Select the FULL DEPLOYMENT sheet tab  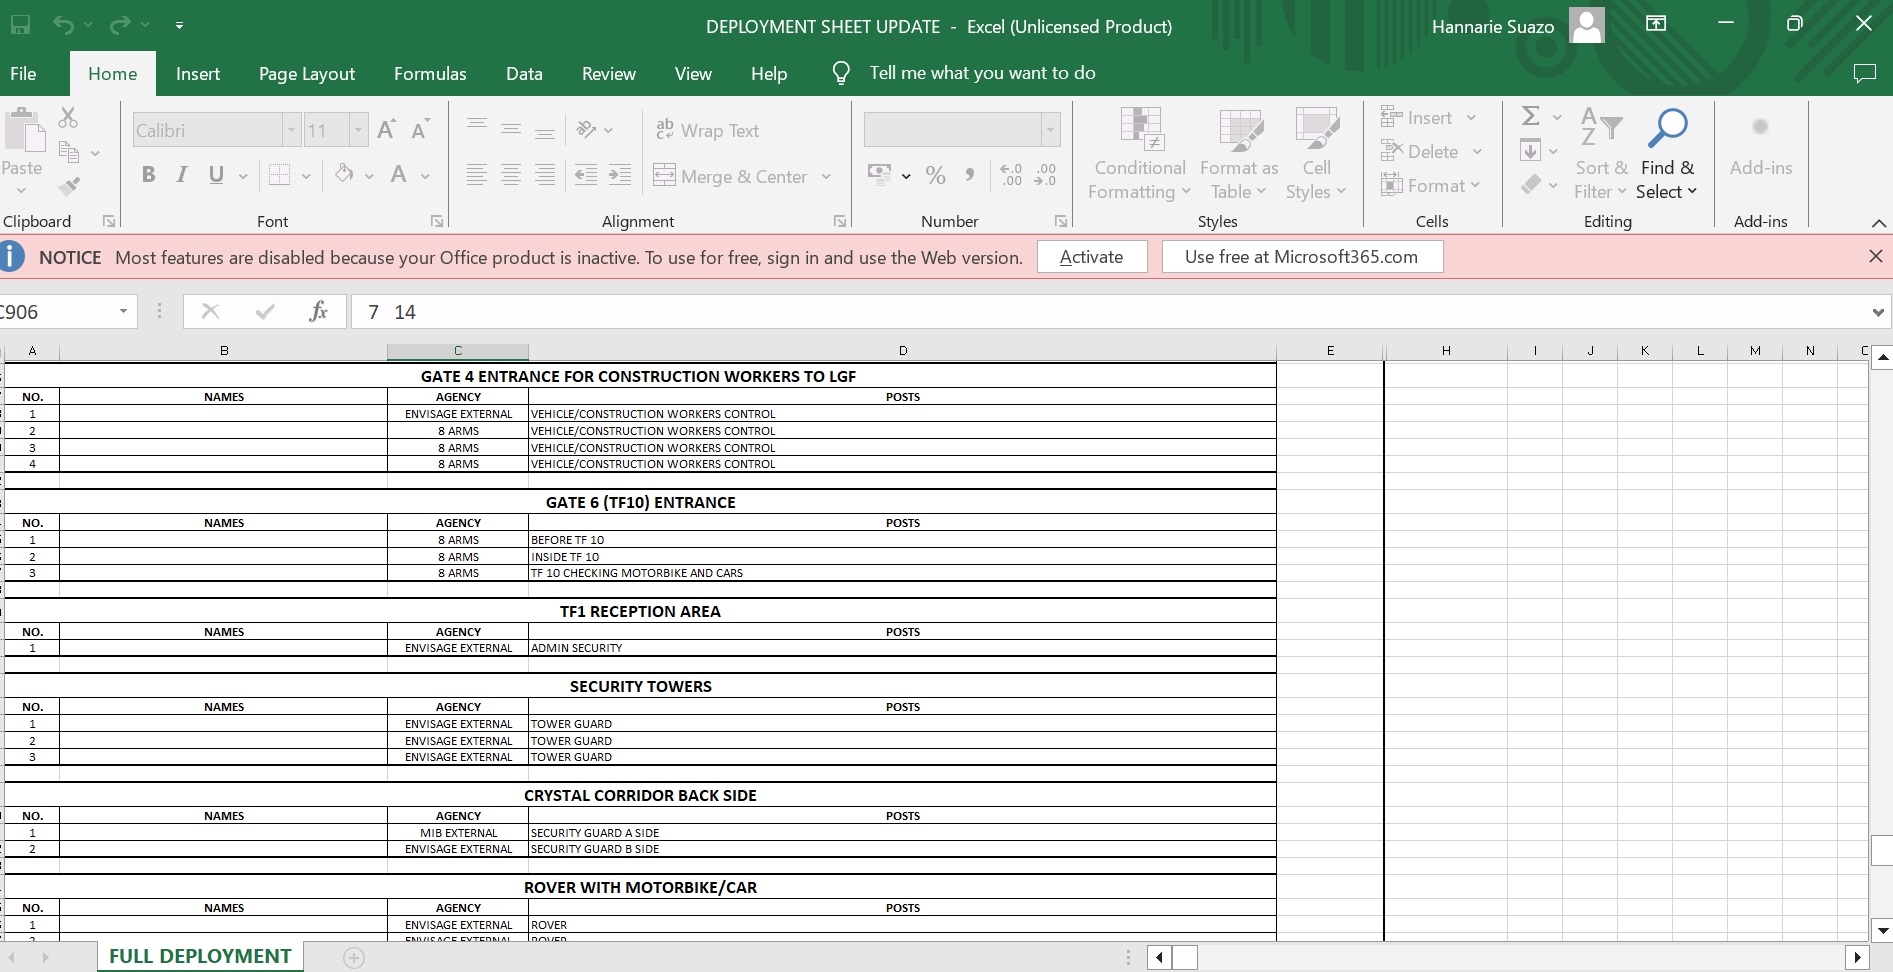(200, 956)
